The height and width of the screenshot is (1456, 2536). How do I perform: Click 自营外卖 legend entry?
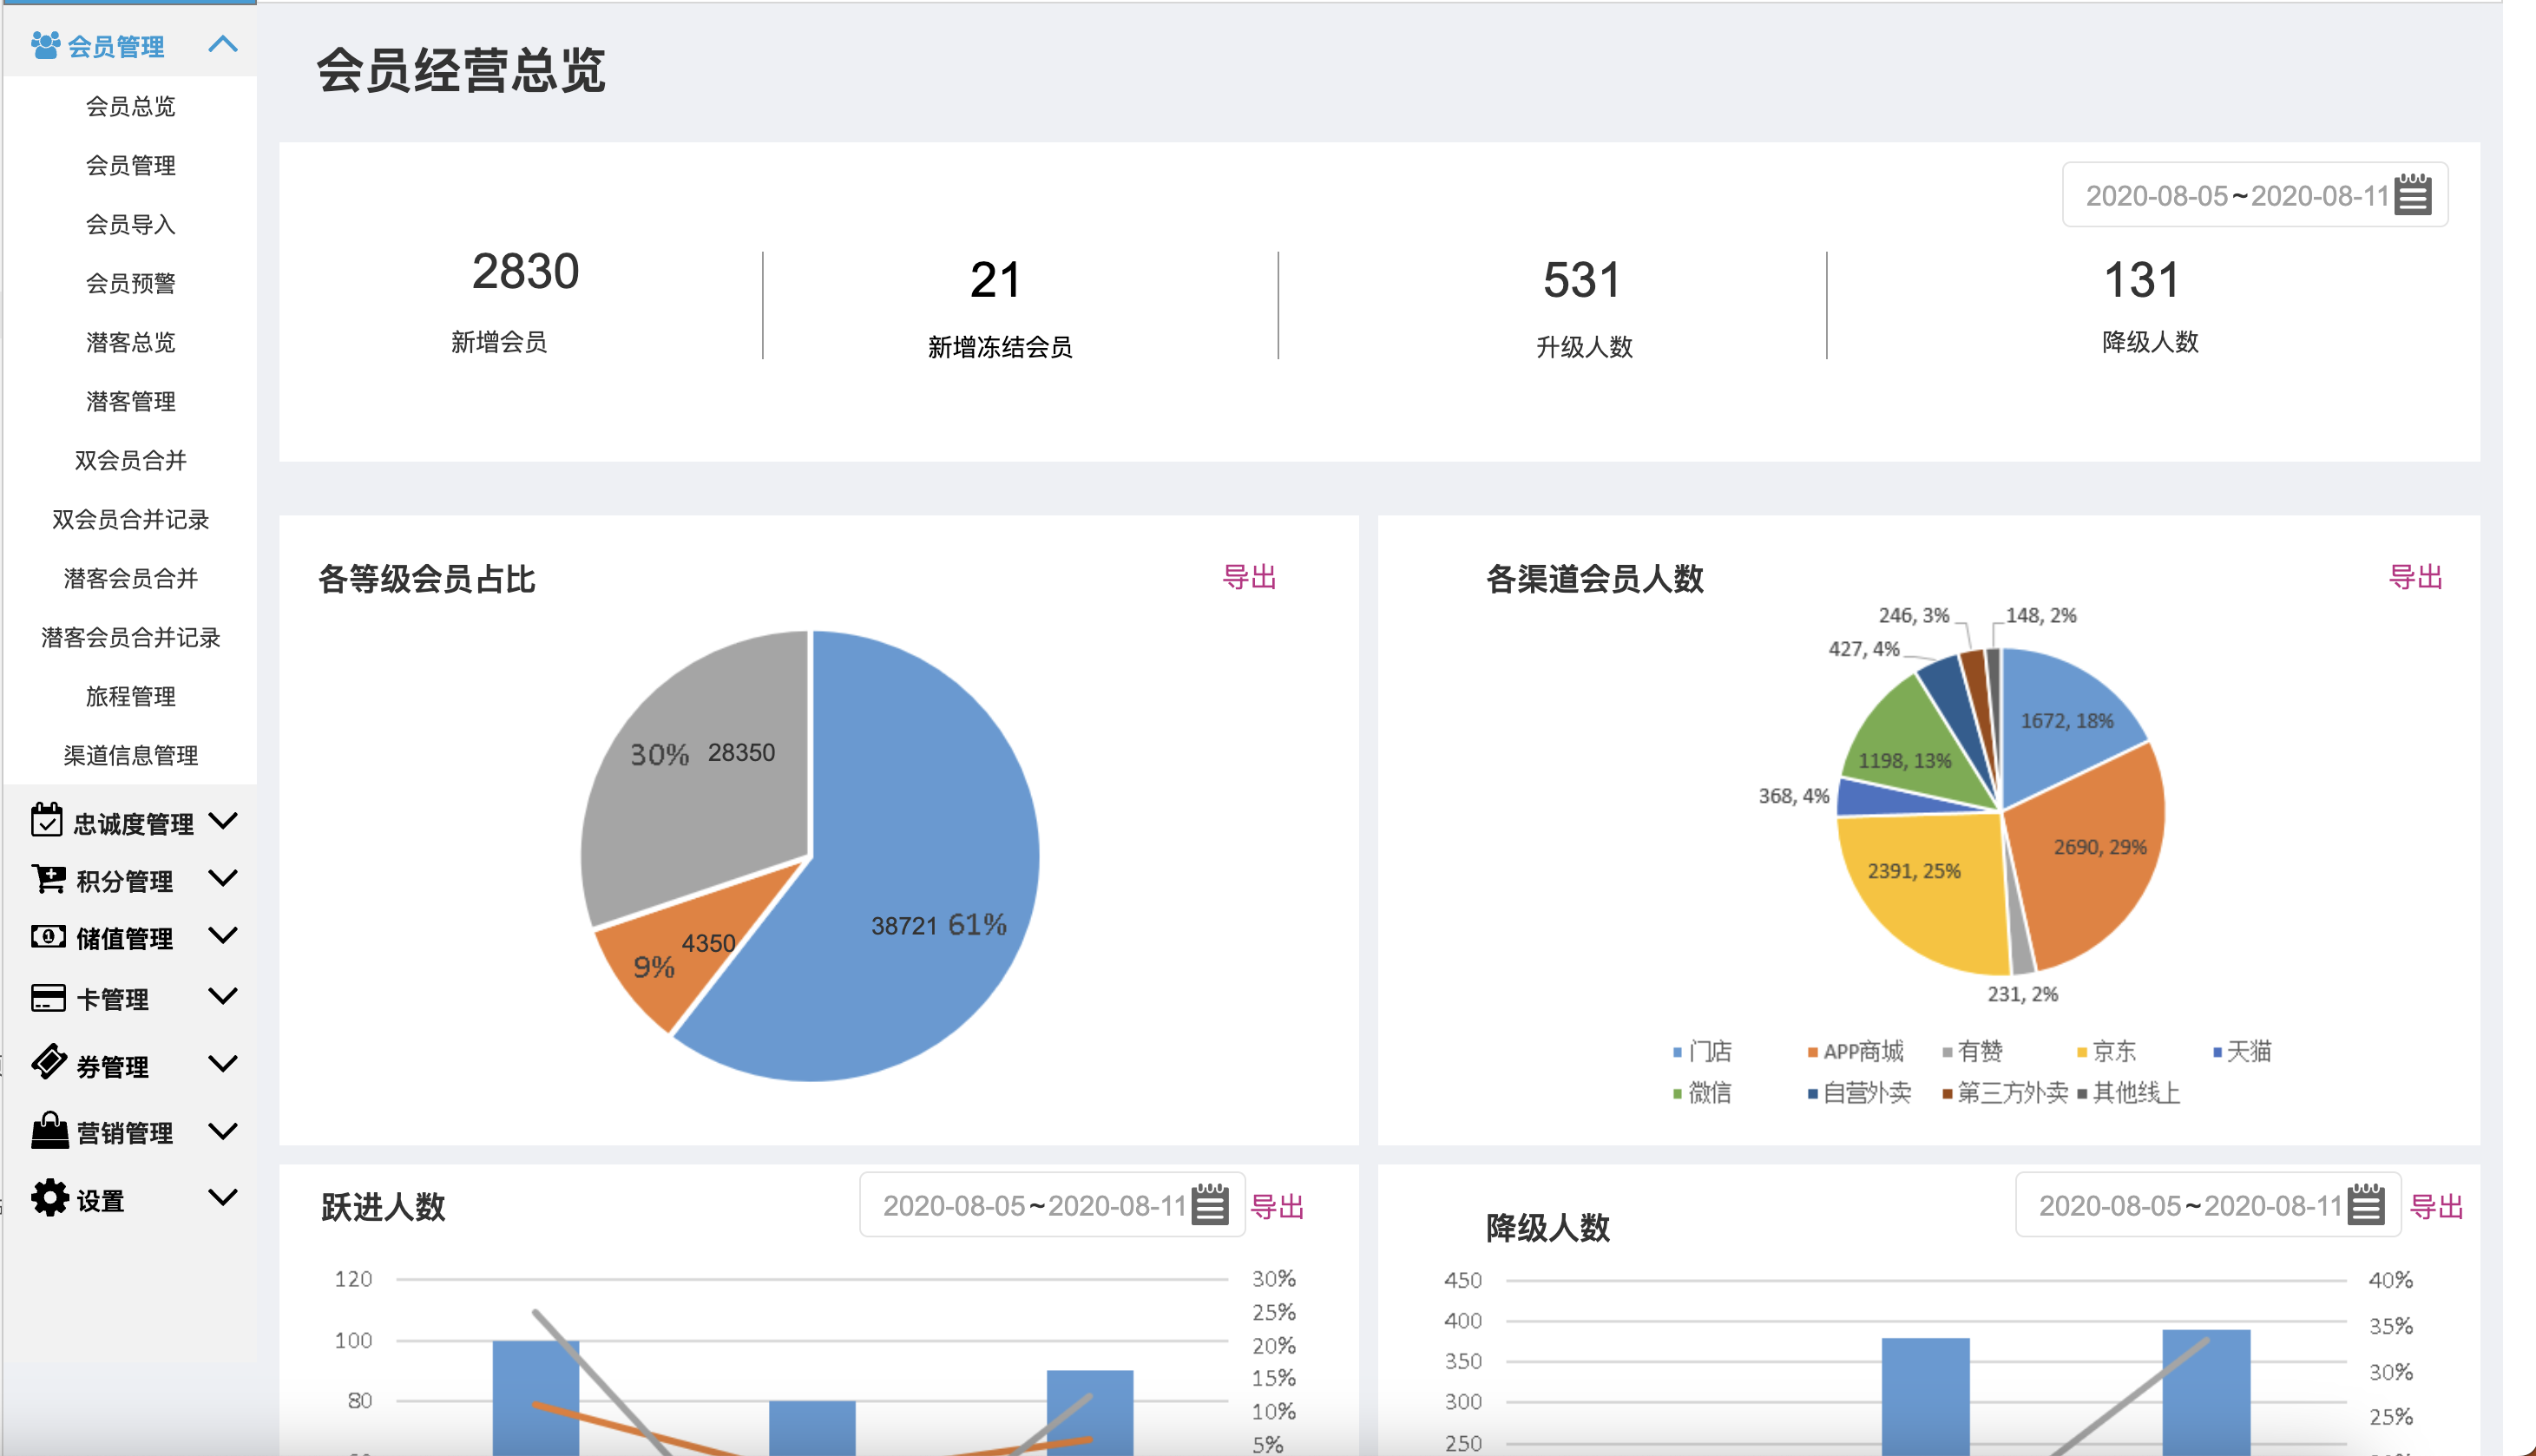[x=1859, y=1092]
